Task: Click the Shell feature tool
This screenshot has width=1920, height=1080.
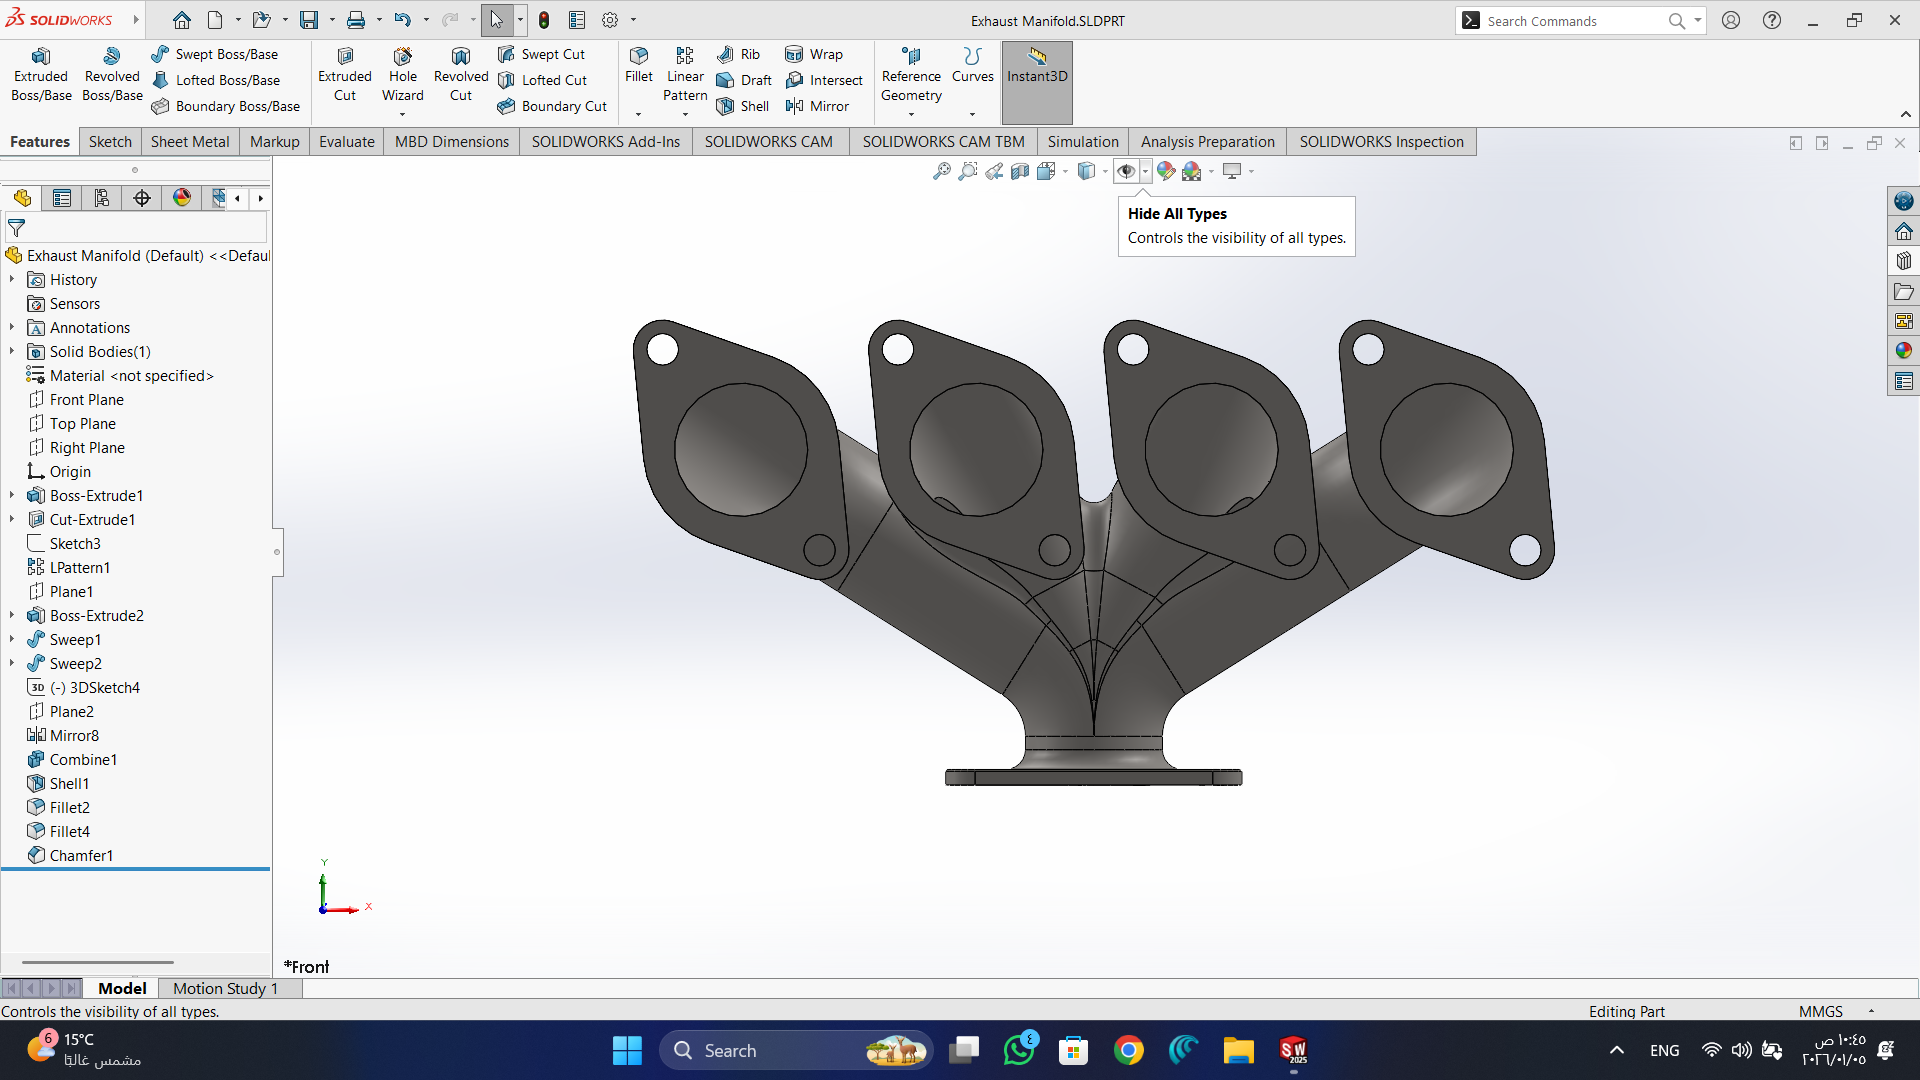Action: [742, 106]
